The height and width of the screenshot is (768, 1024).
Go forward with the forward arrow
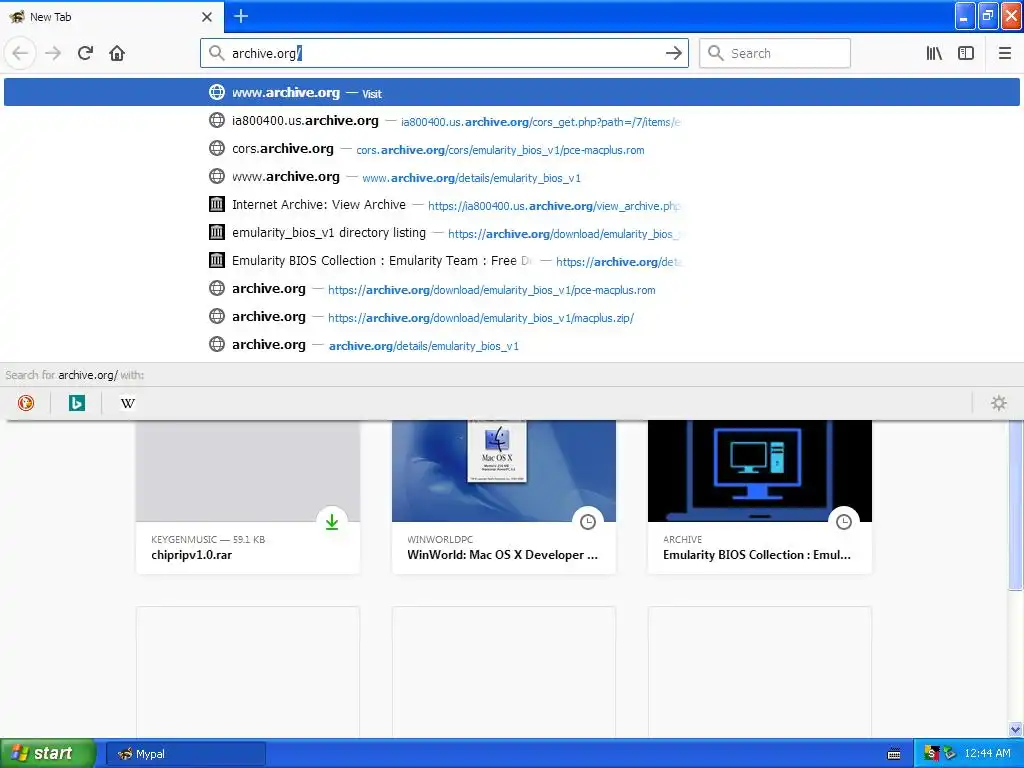click(53, 53)
